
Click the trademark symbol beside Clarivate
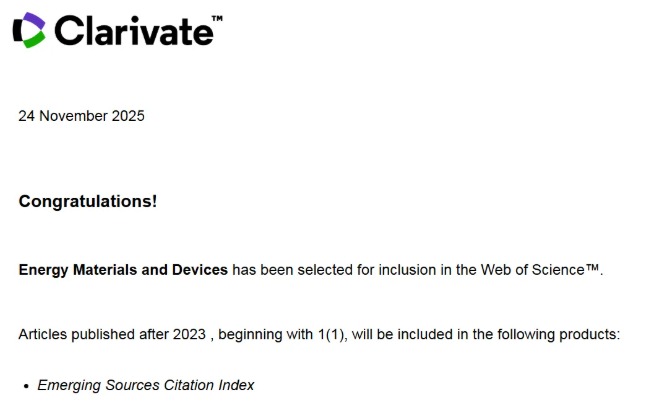[x=217, y=19]
